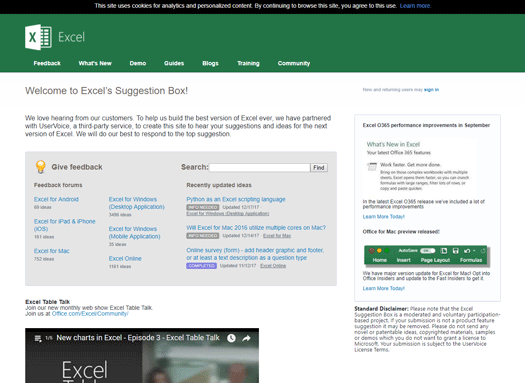Click the Find button
Image resolution: width=525 pixels, height=383 pixels.
[x=319, y=167]
